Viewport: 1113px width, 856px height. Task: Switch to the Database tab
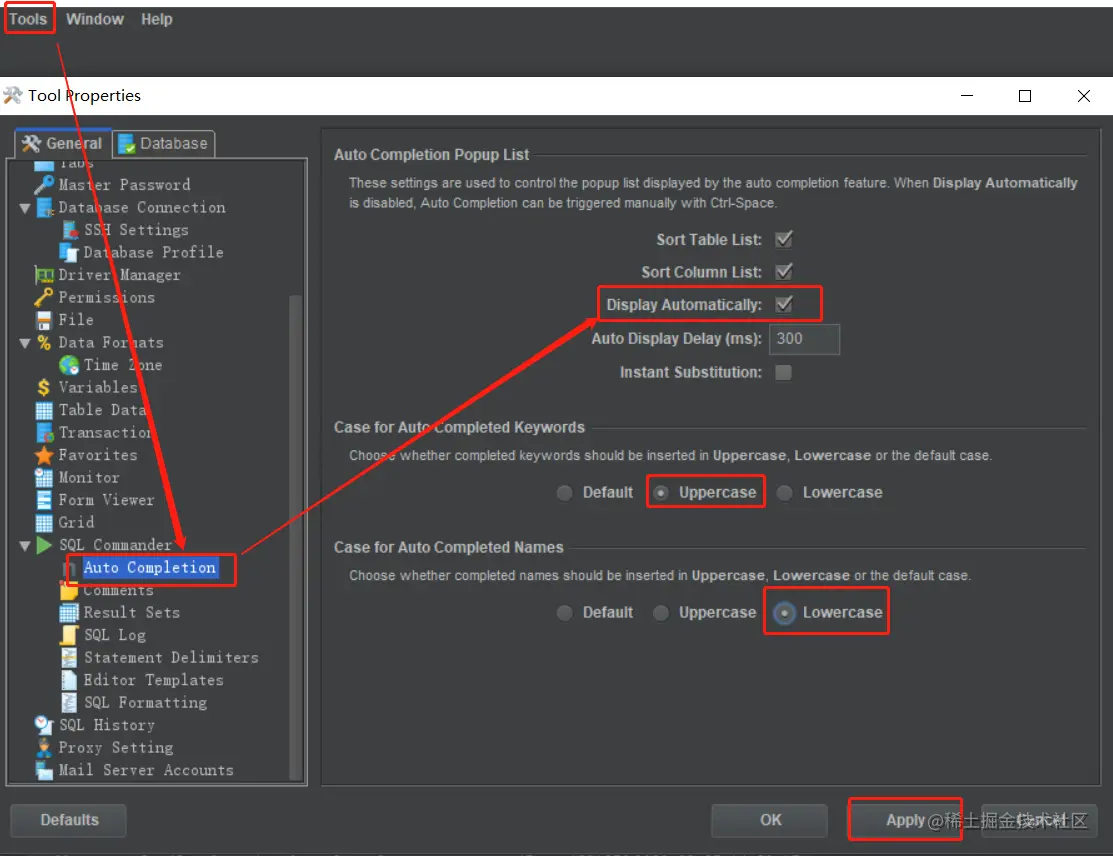point(163,143)
